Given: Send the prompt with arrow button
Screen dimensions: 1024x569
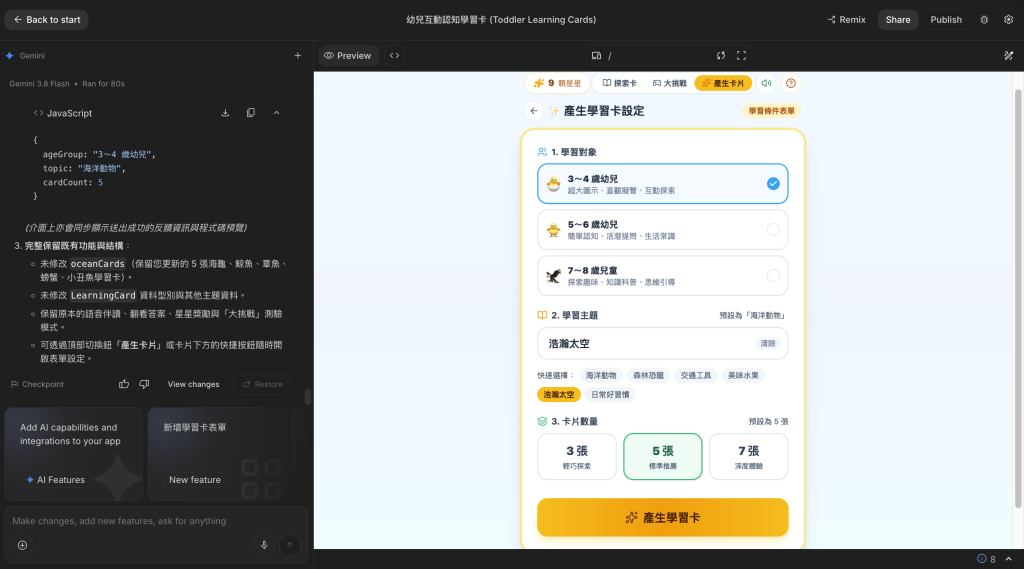Looking at the screenshot, I should (x=289, y=545).
